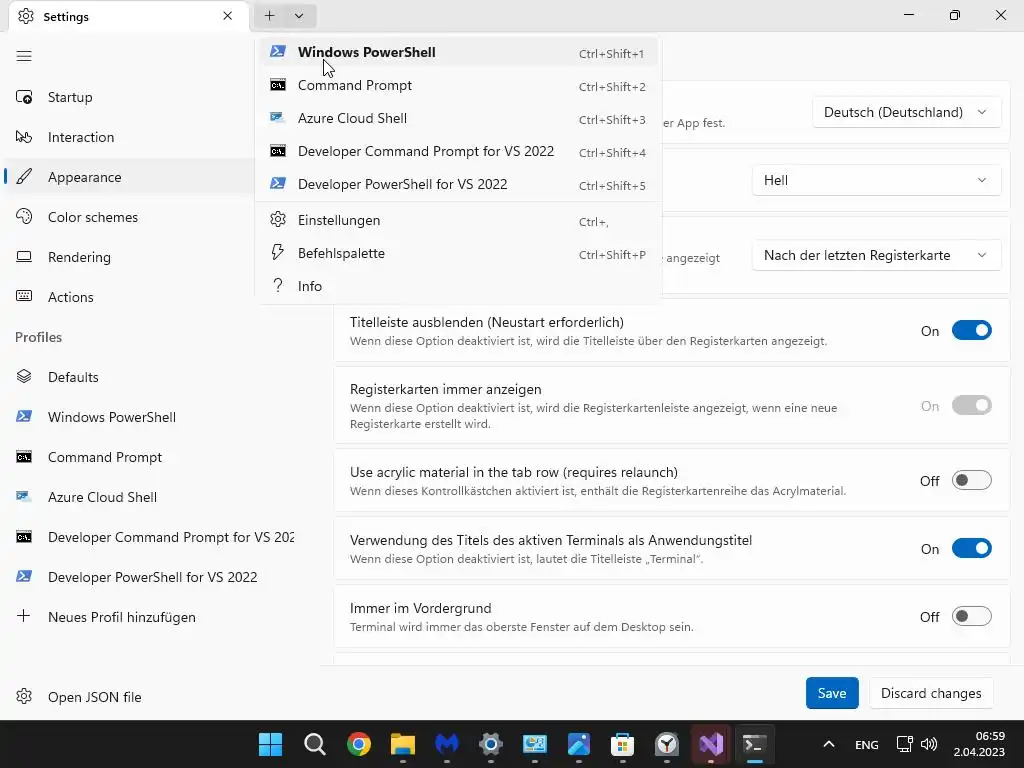
Task: Show hidden system tray icons chevron
Action: (x=829, y=744)
